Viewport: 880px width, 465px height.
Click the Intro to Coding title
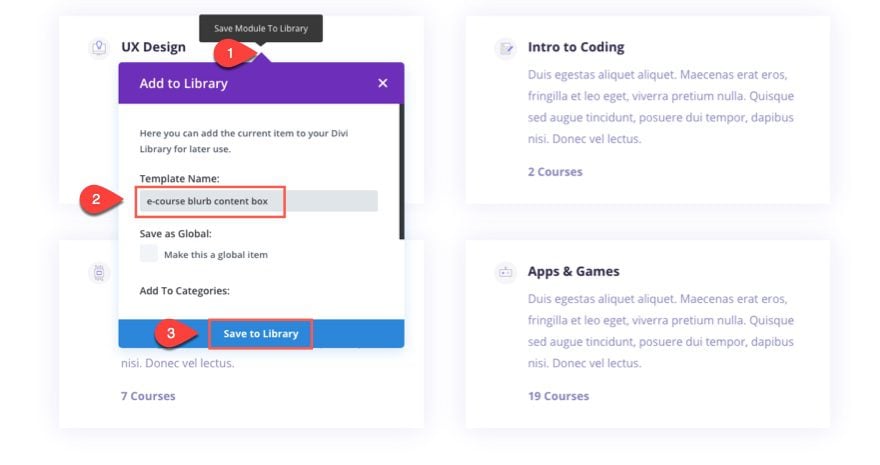[x=576, y=47]
